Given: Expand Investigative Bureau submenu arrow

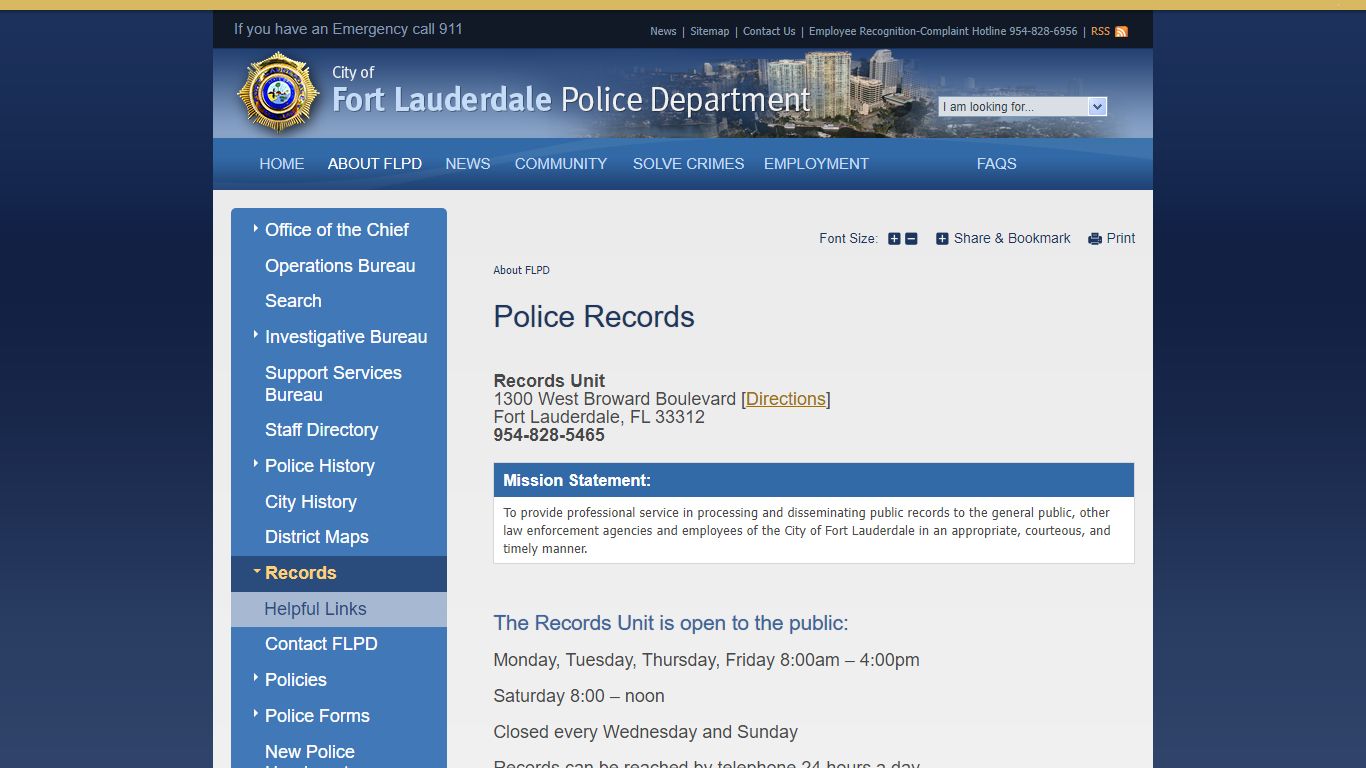Looking at the screenshot, I should [256, 335].
